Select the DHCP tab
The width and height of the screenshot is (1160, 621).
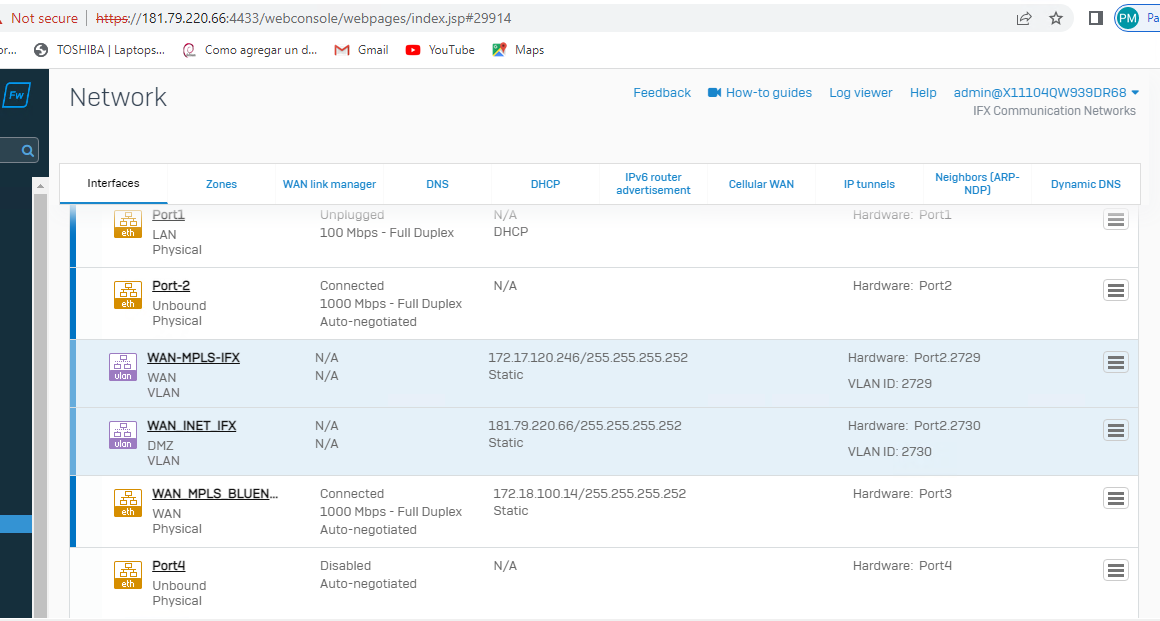point(545,184)
